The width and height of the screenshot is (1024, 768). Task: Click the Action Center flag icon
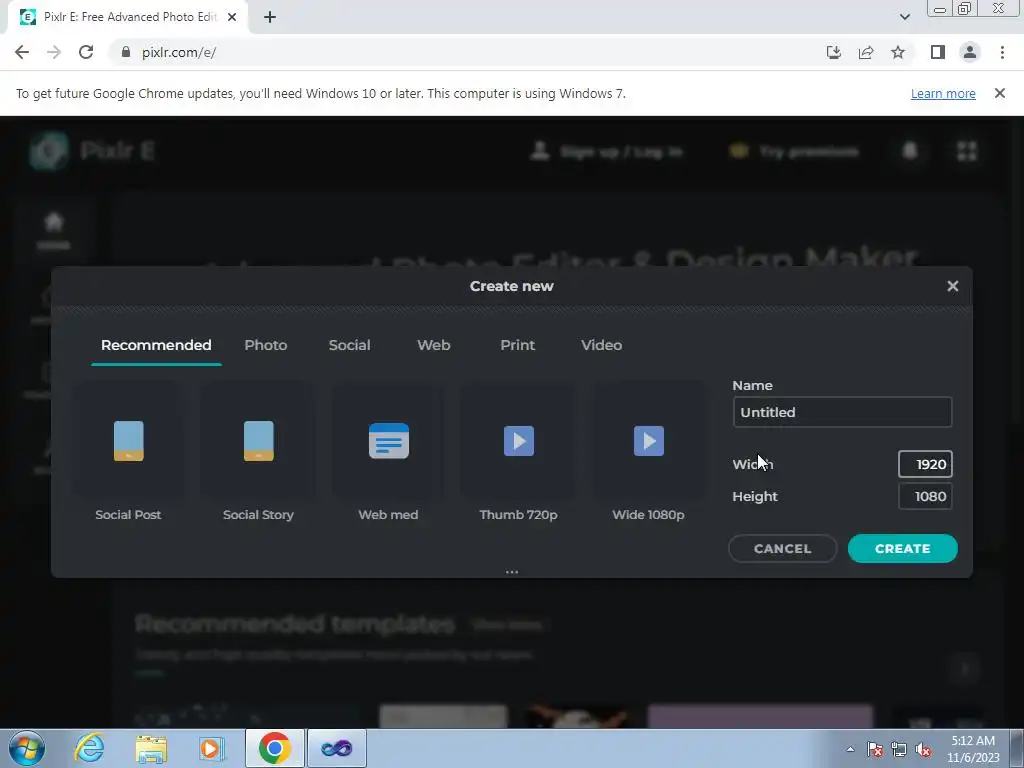point(875,749)
